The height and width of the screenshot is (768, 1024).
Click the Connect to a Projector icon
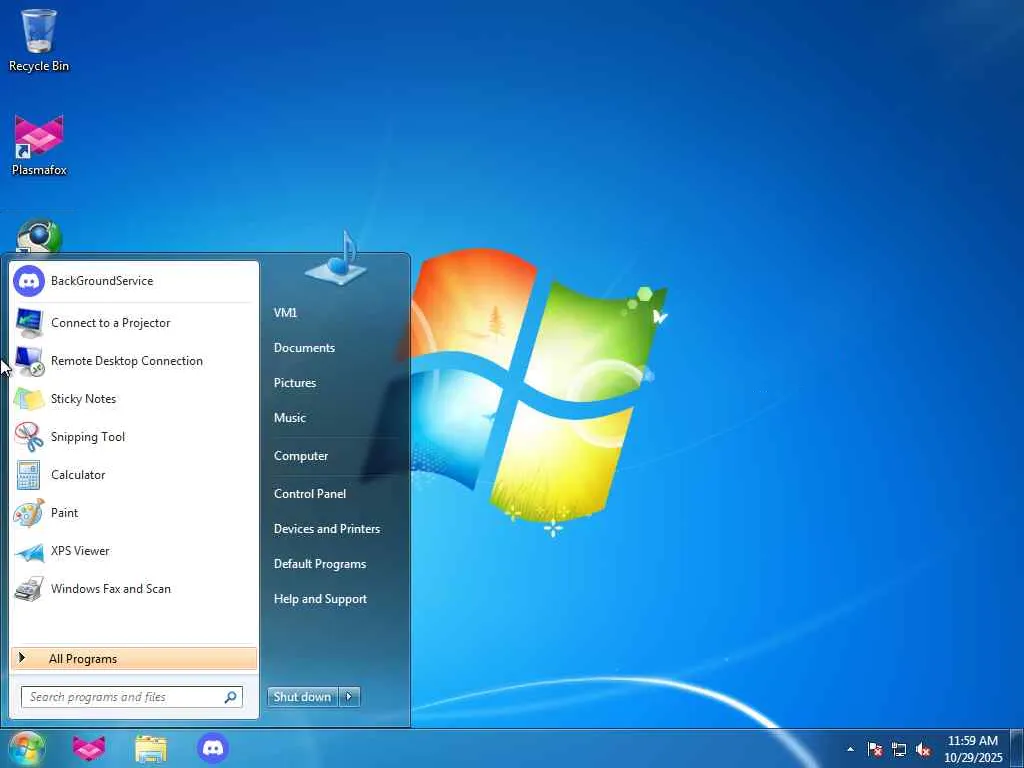(29, 323)
